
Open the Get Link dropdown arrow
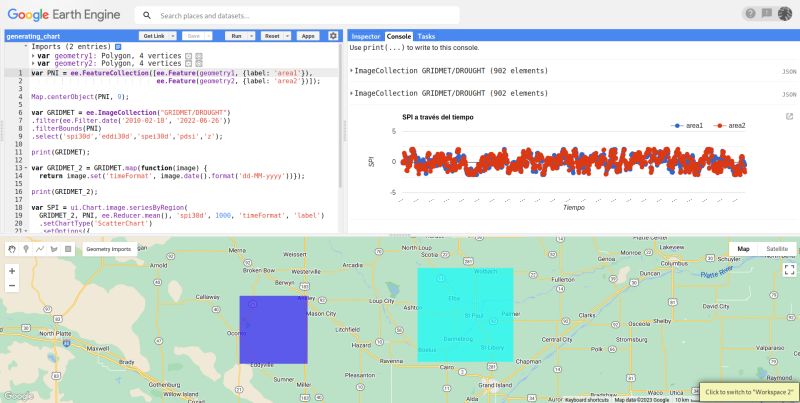pyautogui.click(x=172, y=36)
